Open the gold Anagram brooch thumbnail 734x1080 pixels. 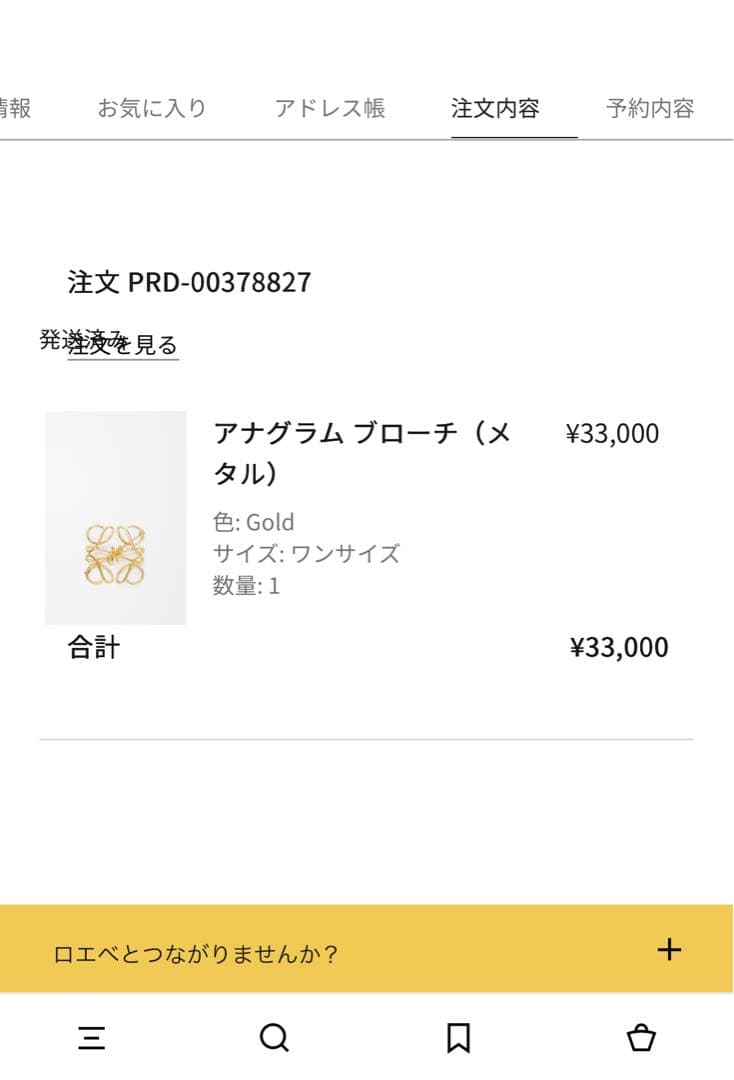pyautogui.click(x=116, y=518)
